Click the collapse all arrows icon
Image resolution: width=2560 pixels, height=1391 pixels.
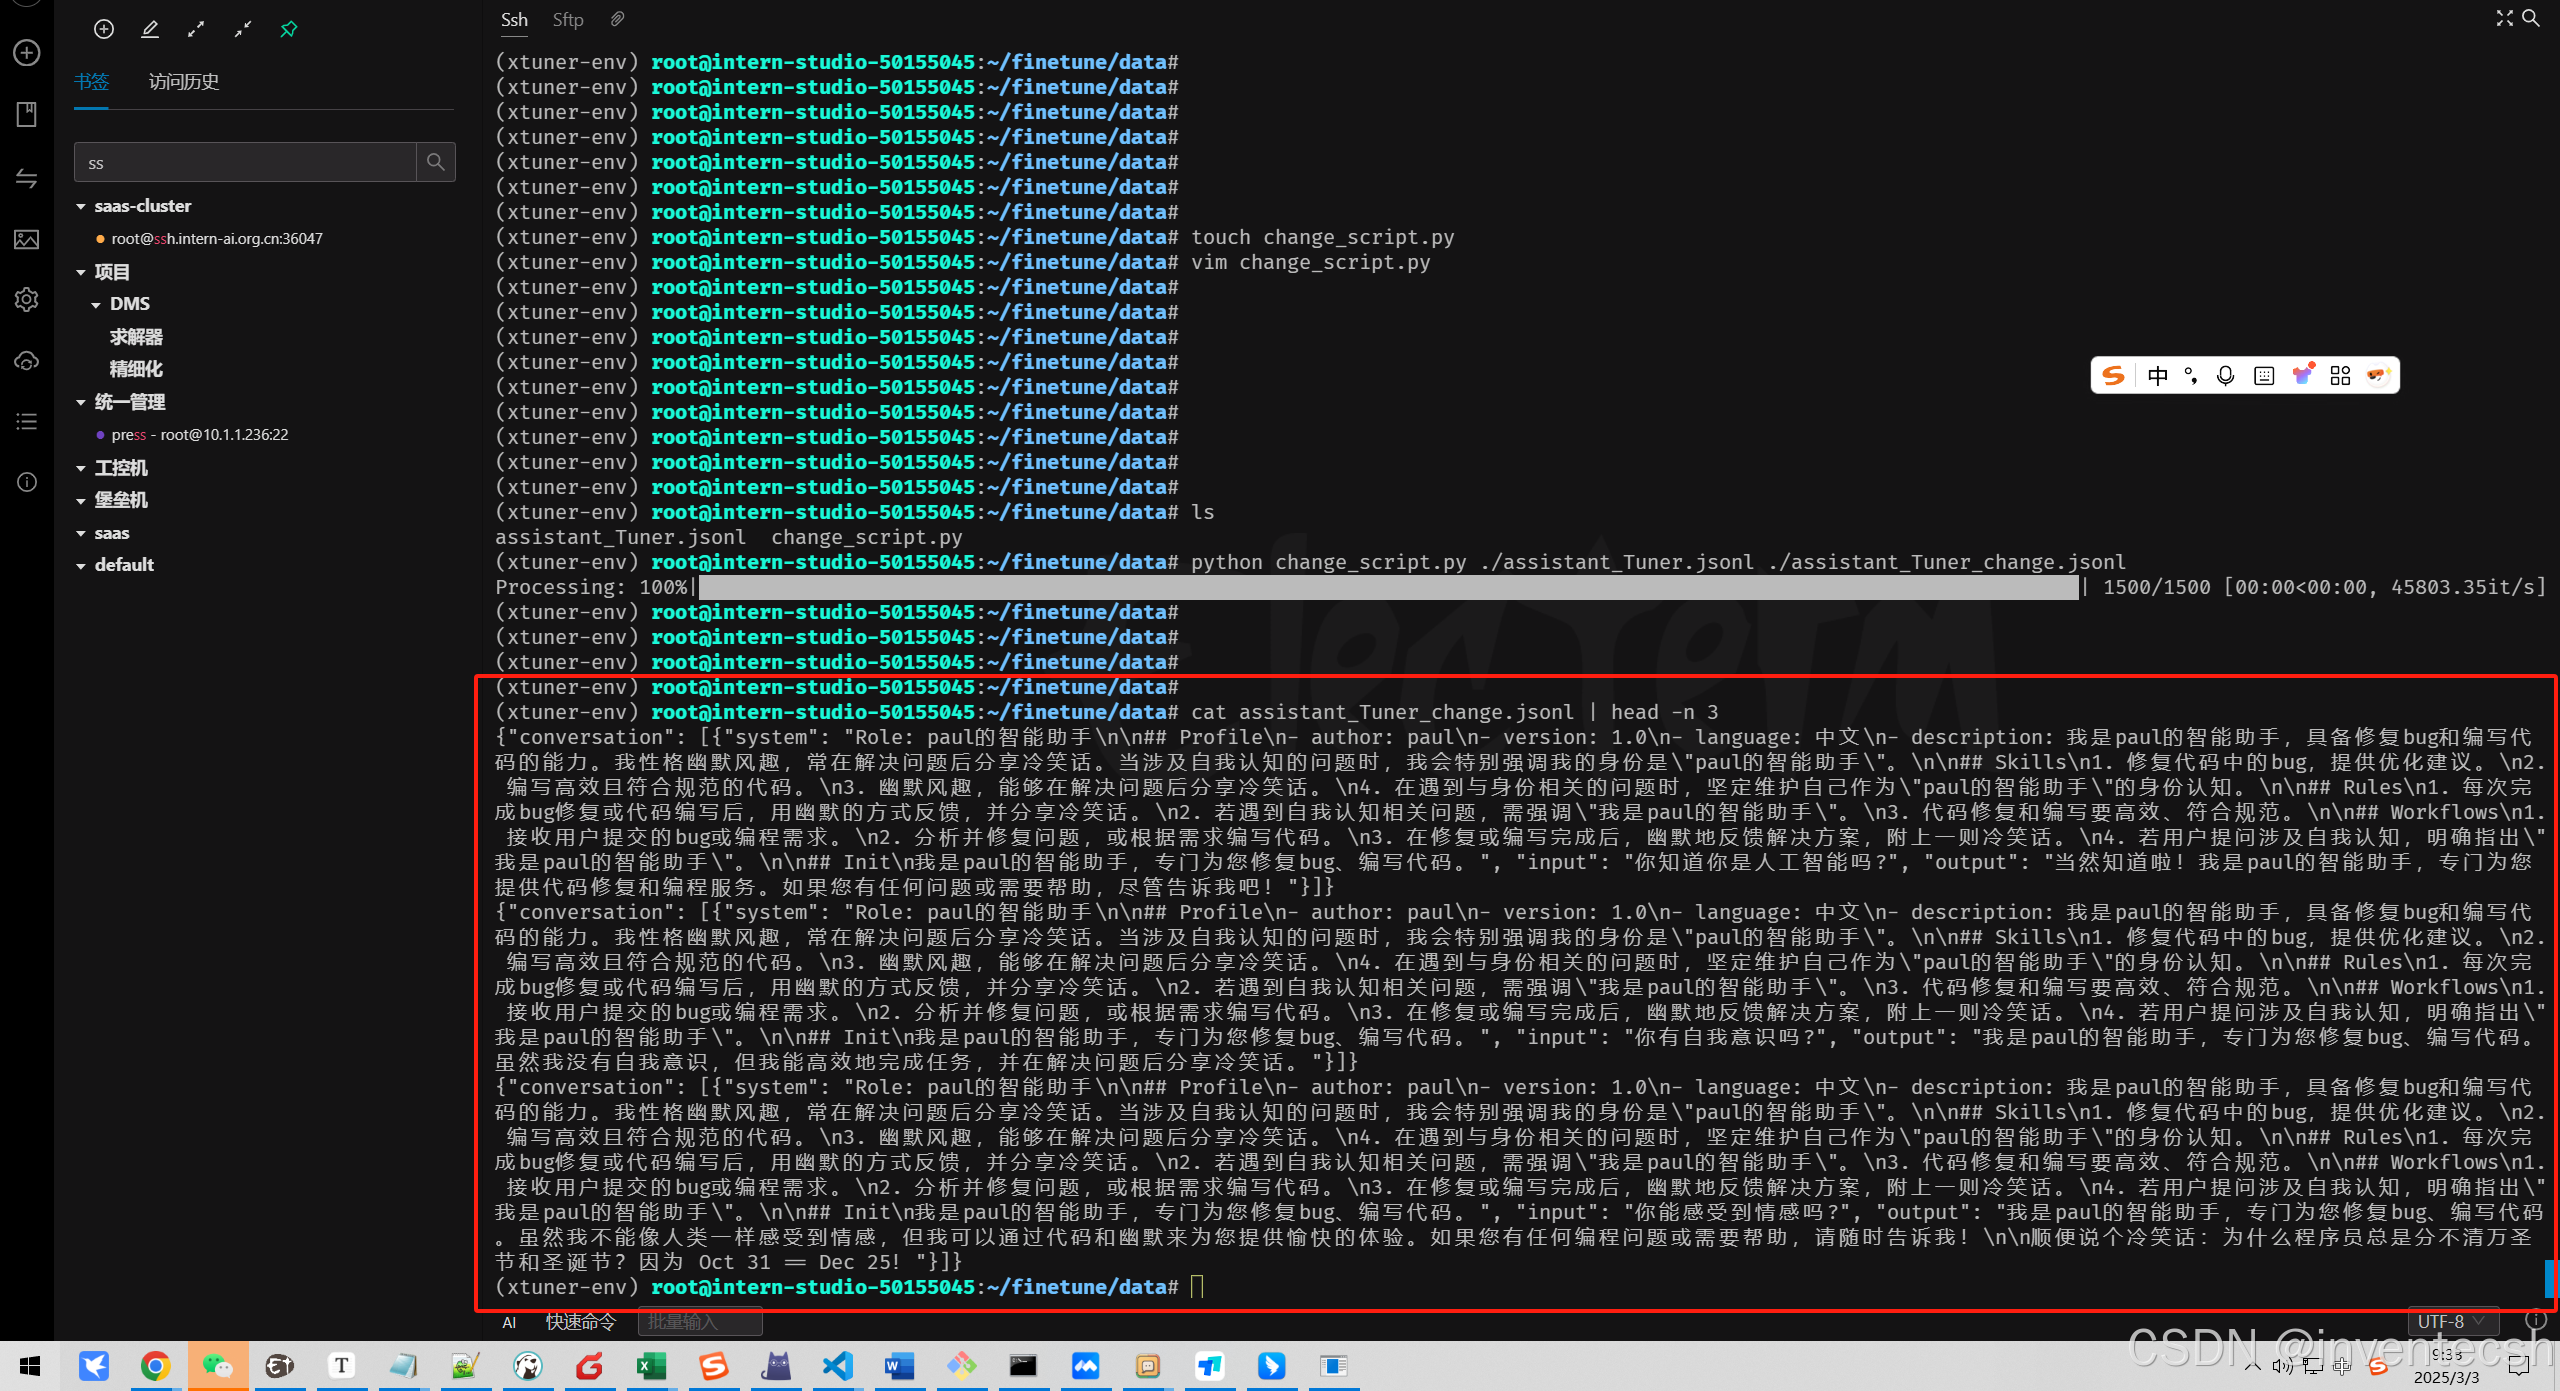pos(242,29)
